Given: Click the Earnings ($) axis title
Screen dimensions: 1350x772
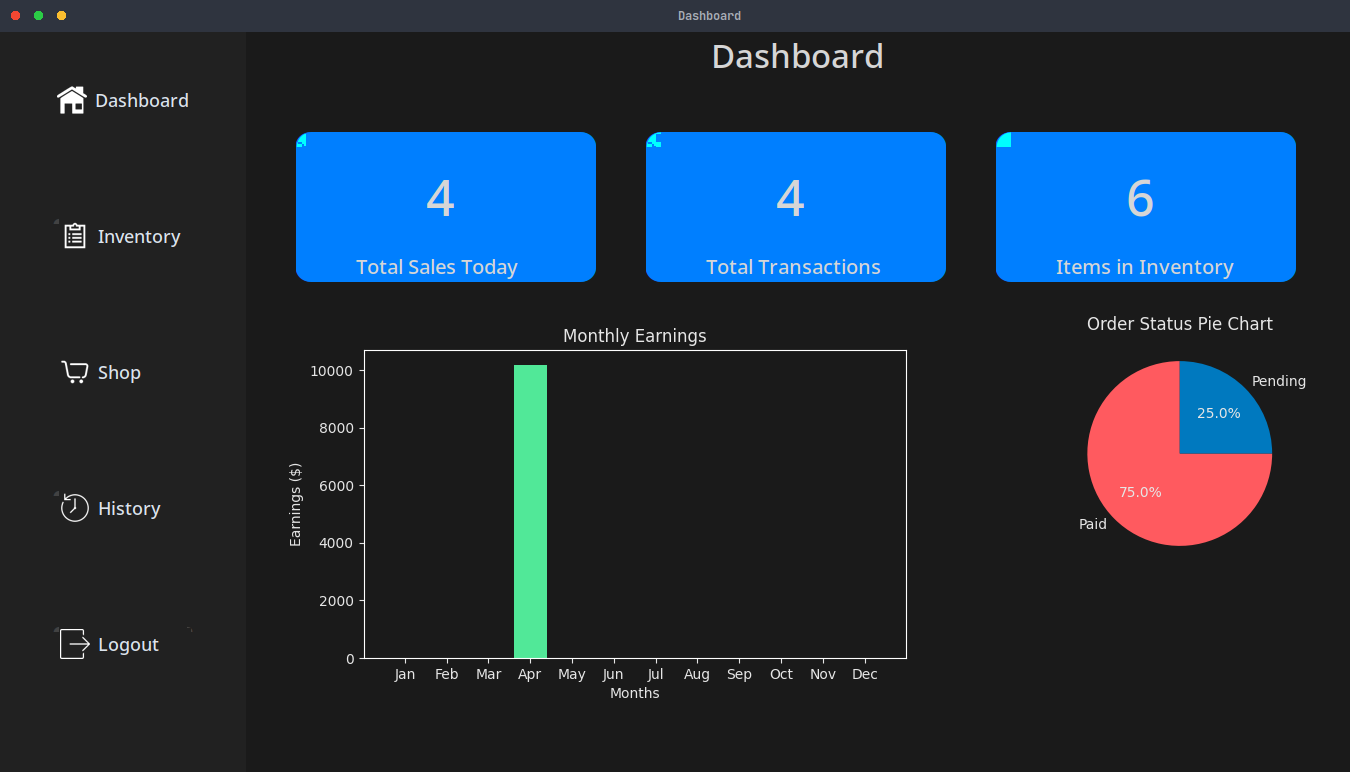Looking at the screenshot, I should coord(295,504).
